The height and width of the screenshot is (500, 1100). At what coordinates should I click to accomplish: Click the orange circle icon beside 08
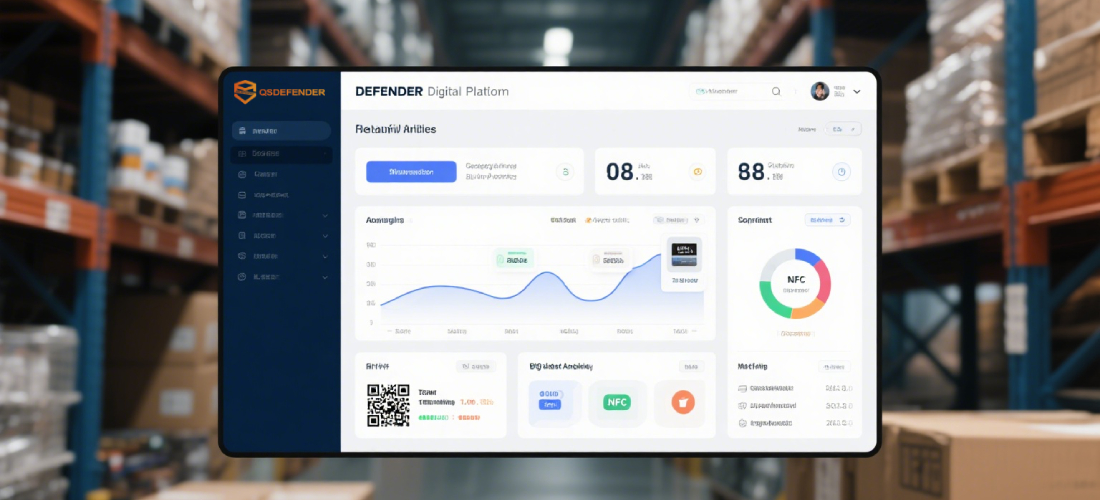click(x=697, y=172)
